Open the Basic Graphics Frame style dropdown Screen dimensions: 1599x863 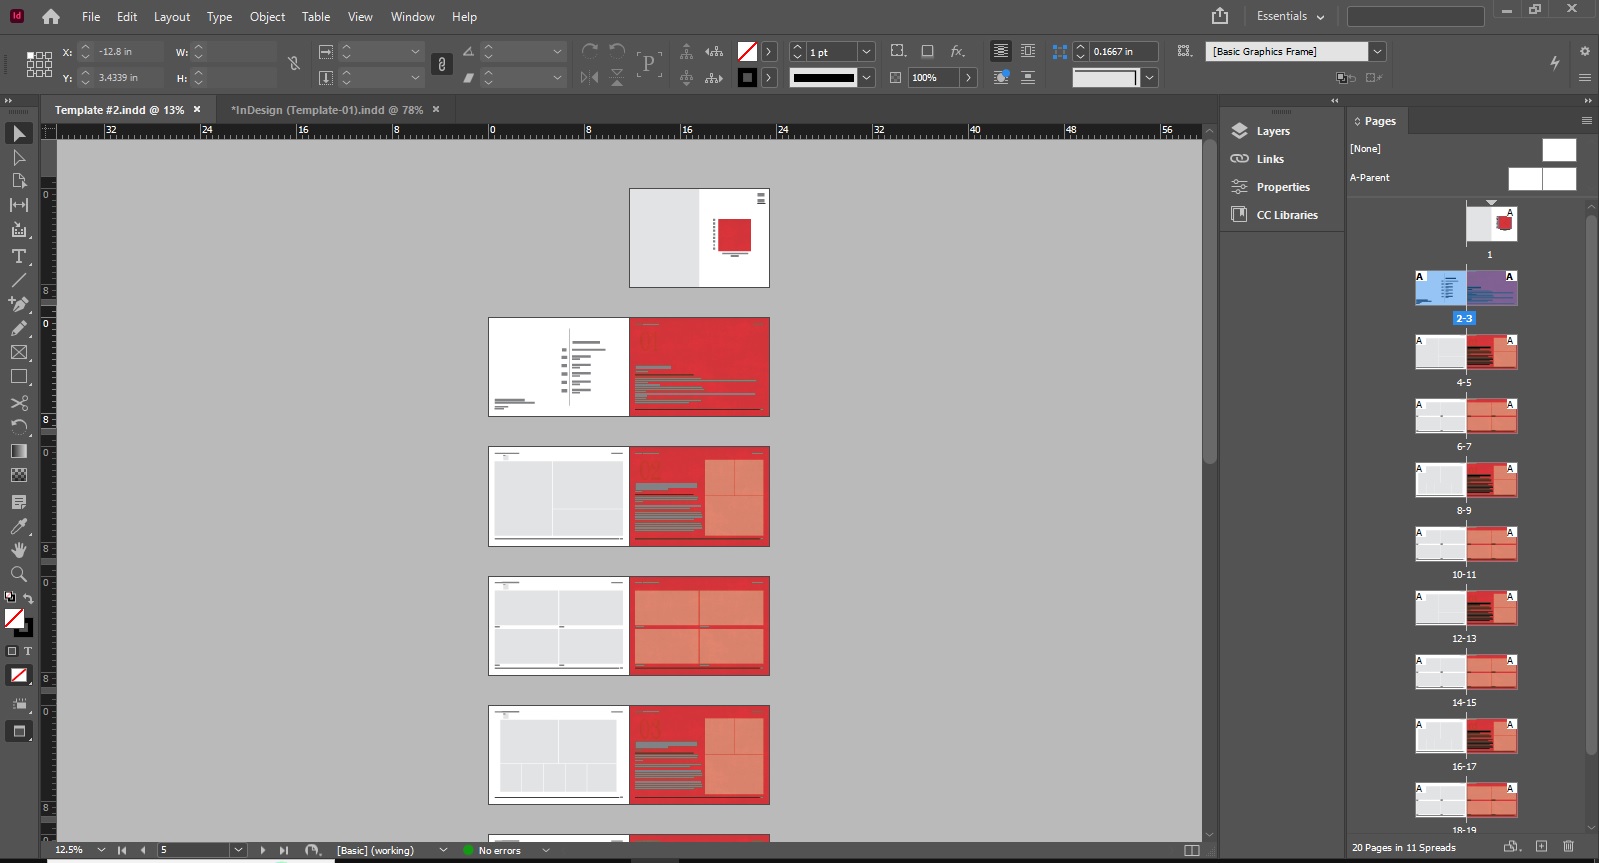click(1378, 51)
